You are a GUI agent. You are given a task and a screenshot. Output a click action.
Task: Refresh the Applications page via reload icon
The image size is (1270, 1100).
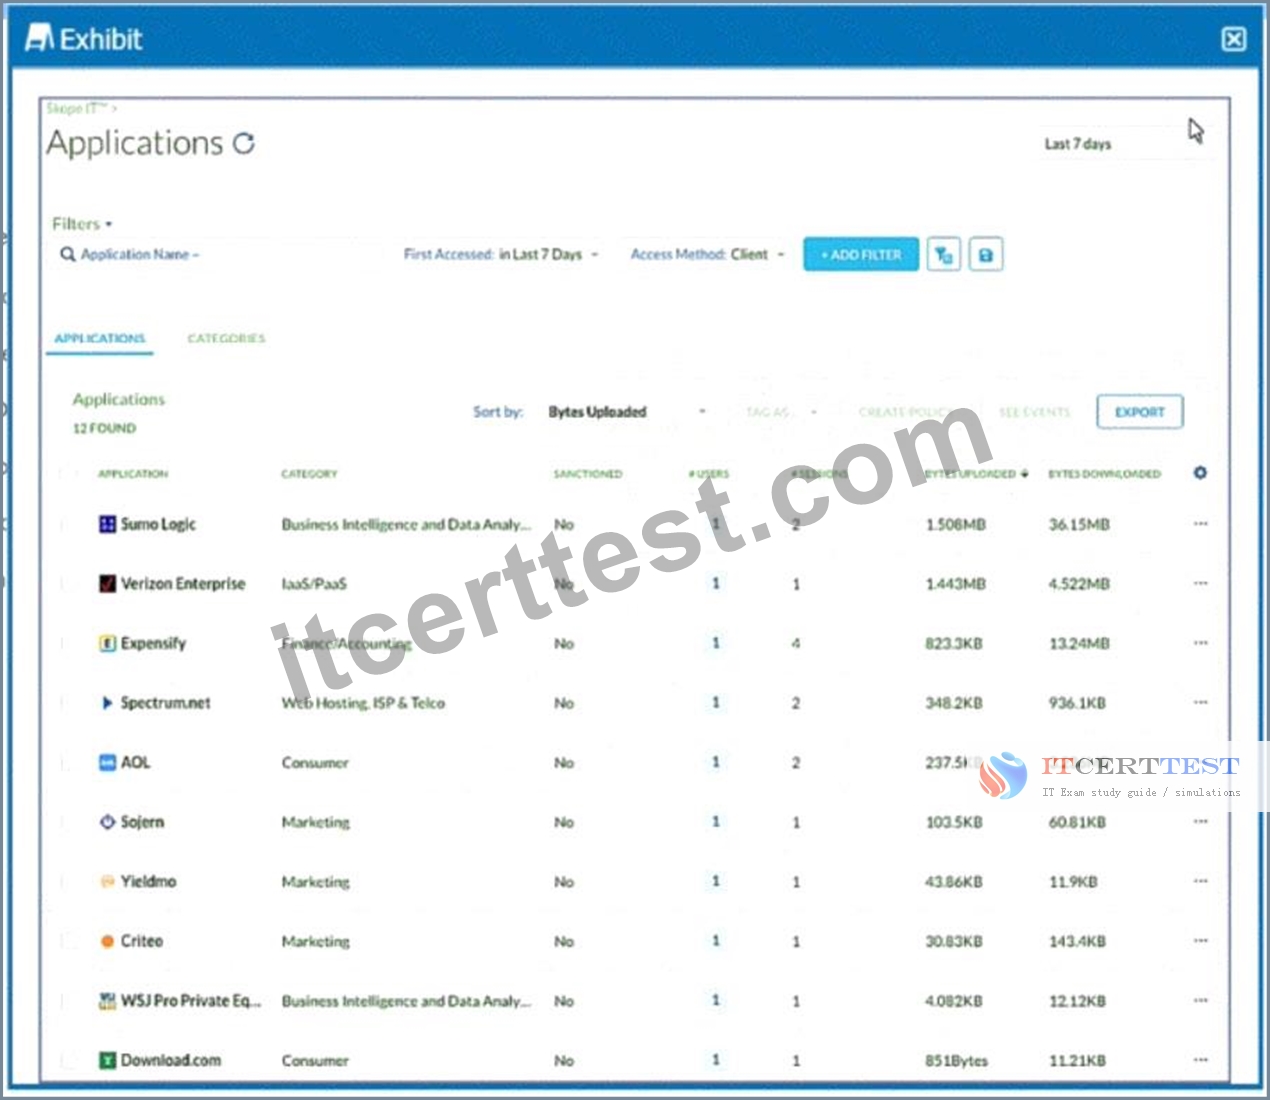(x=244, y=144)
